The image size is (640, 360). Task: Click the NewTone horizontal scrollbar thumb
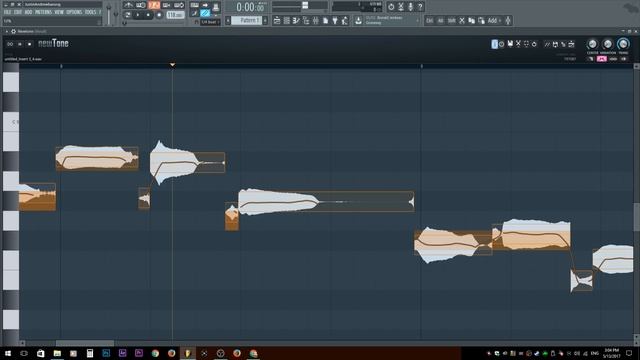[x=85, y=343]
